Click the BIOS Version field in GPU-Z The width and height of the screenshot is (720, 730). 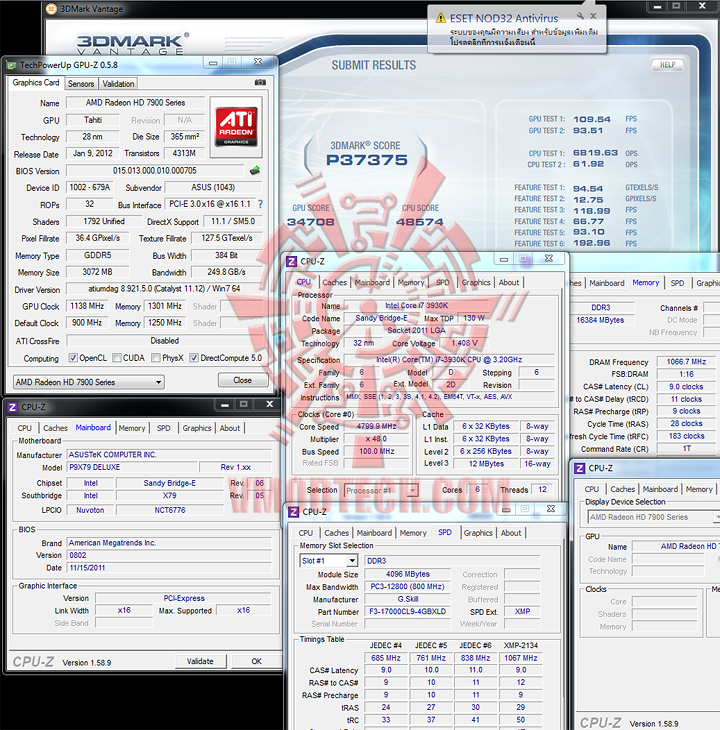pos(155,170)
